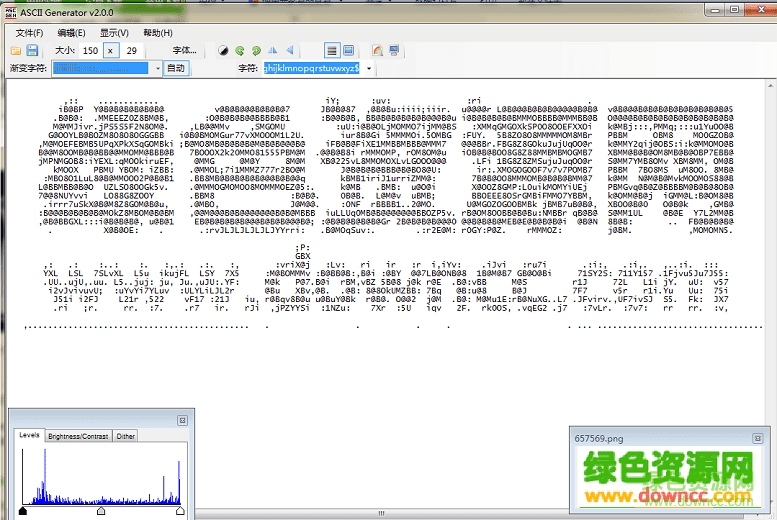Click the flip horizontal triangles icon
The width and height of the screenshot is (777, 520).
point(273,50)
